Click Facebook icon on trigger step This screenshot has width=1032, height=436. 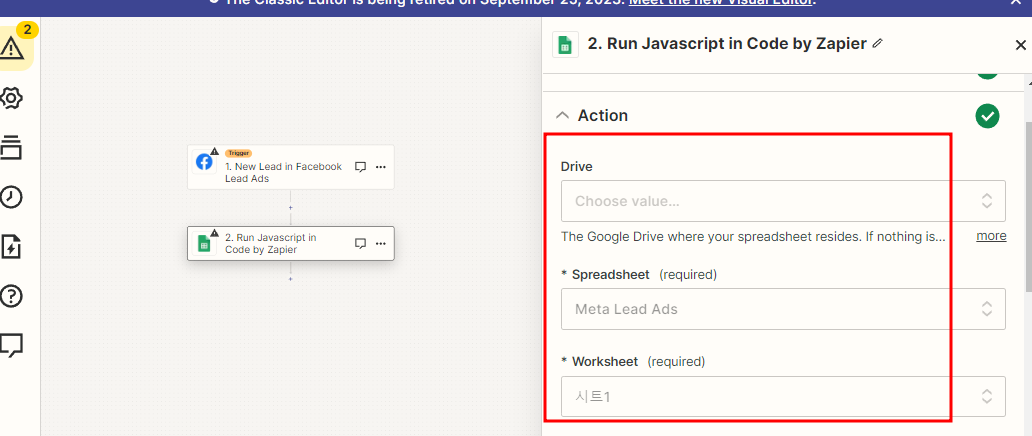point(205,162)
